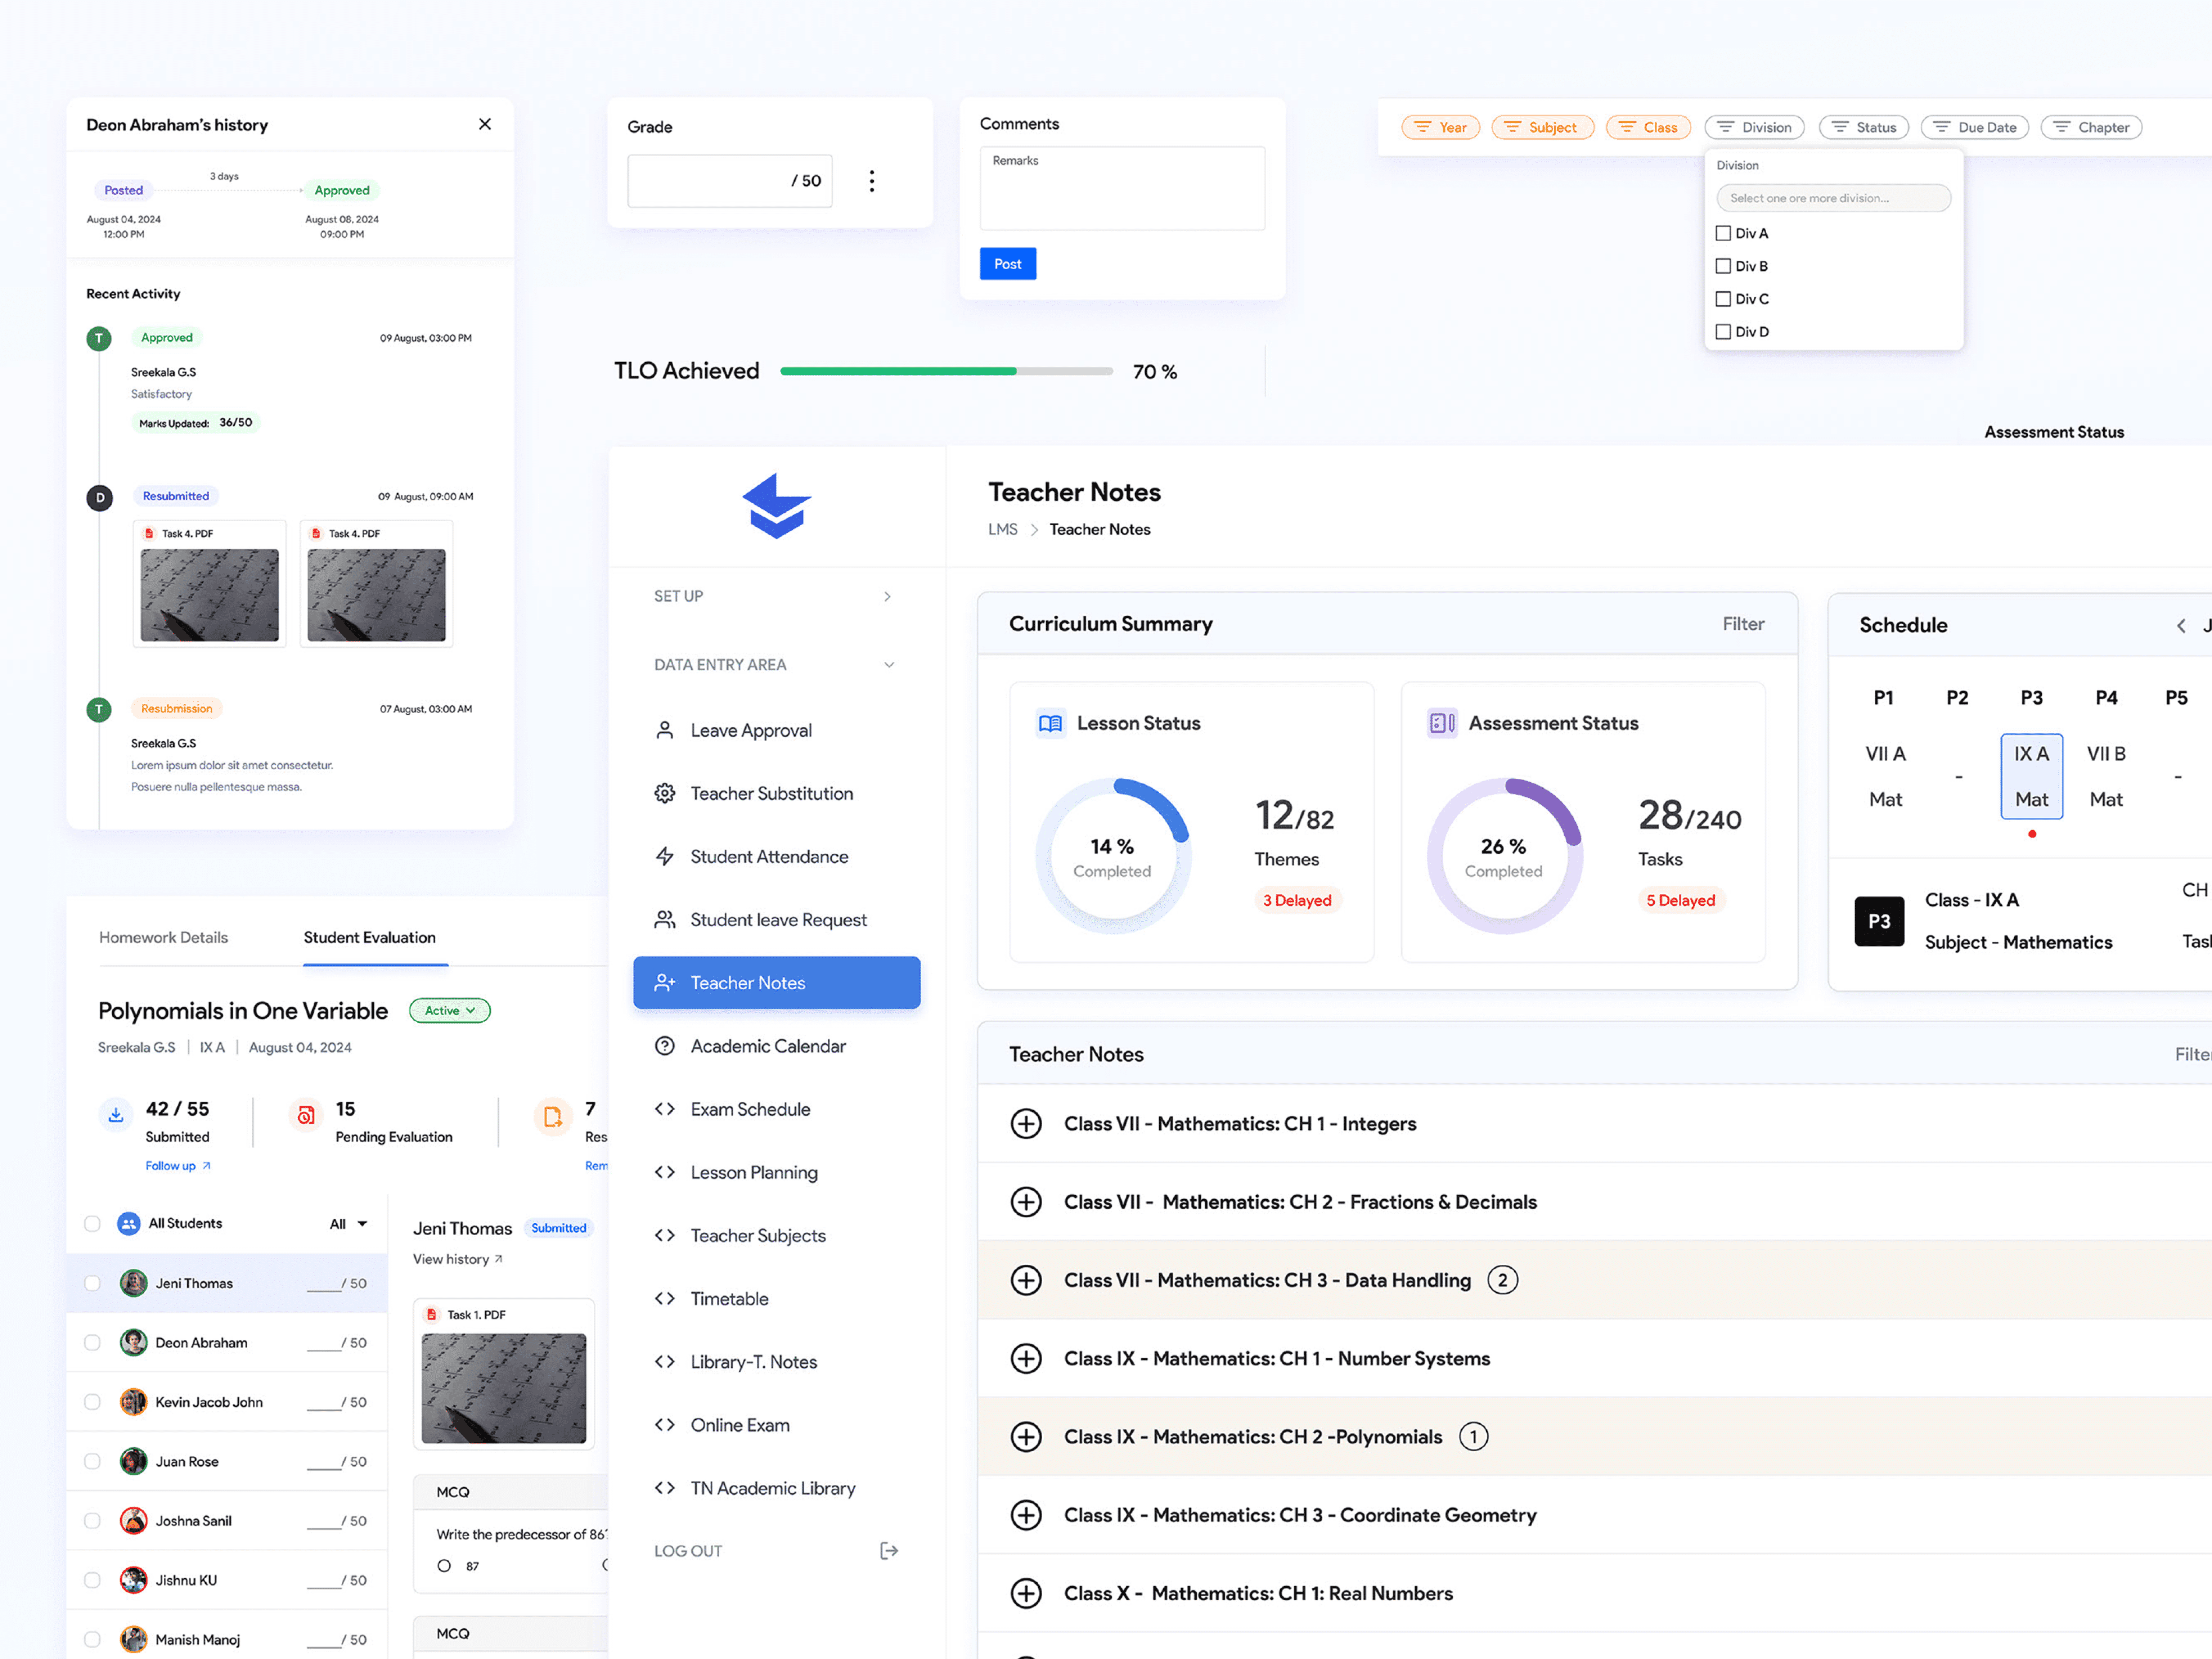Select Kevin Jacob John row checkbox
This screenshot has height=1659, width=2212.
92,1402
